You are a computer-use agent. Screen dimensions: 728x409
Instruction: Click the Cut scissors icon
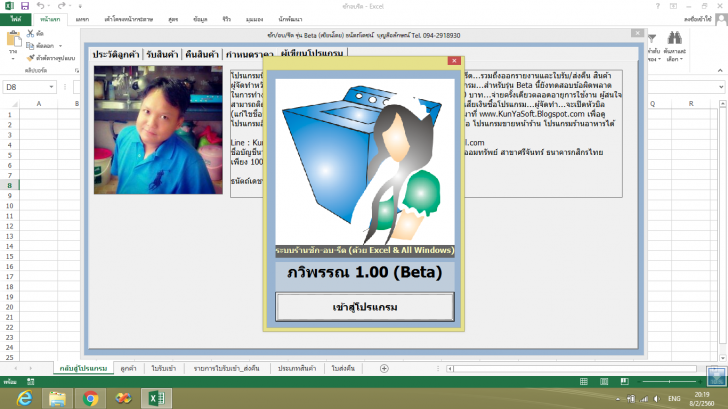point(30,33)
